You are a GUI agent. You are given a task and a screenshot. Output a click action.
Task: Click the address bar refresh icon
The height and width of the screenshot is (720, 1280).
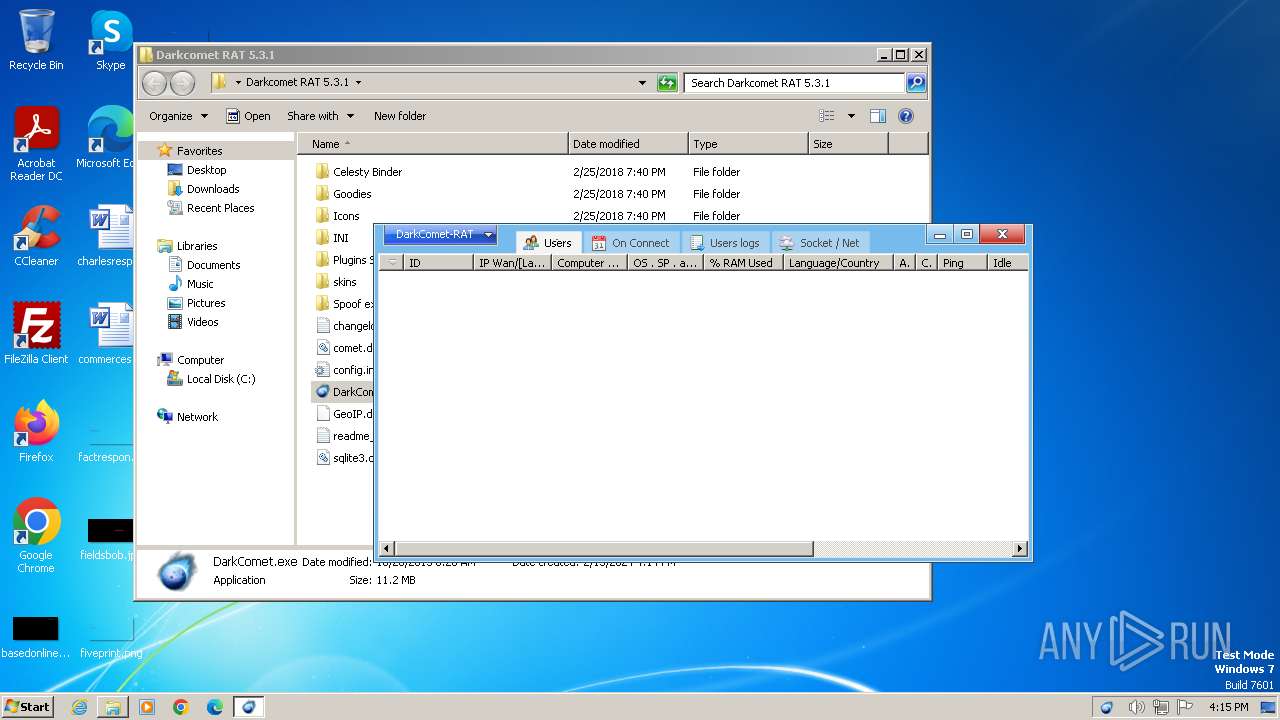(667, 83)
